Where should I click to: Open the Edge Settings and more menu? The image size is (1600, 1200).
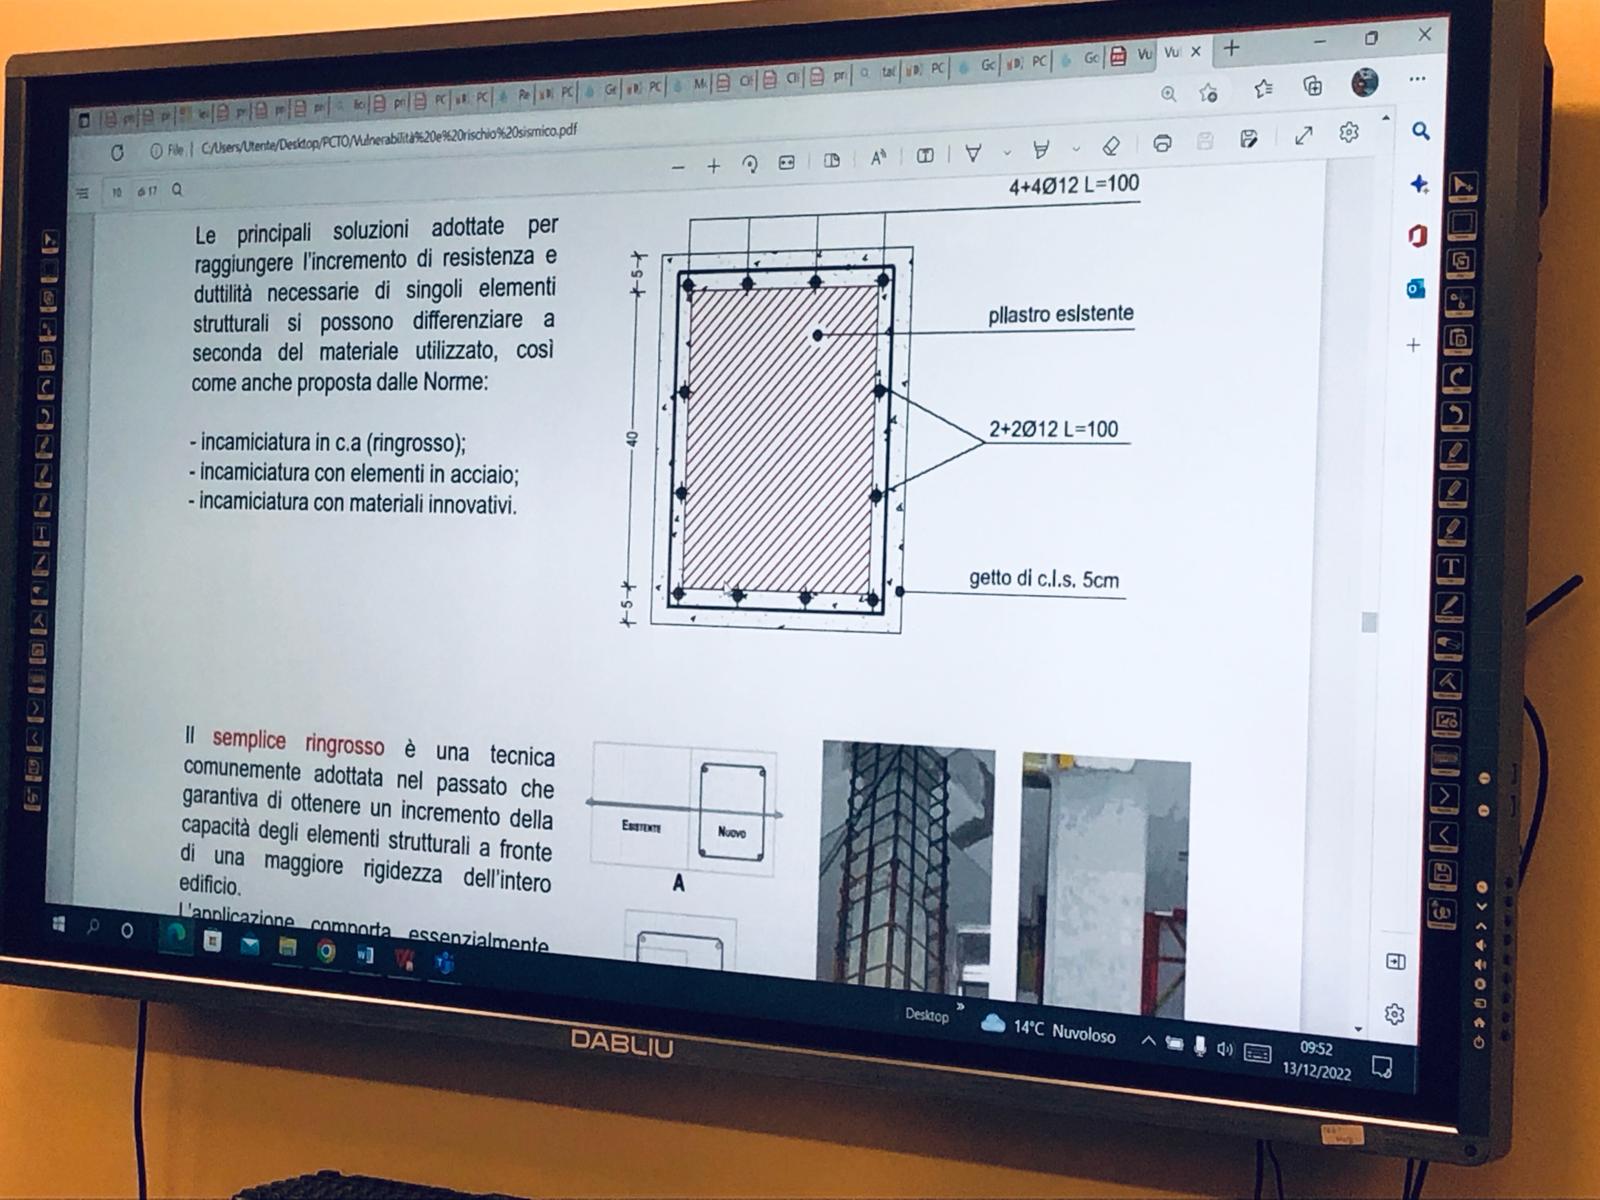1417,79
